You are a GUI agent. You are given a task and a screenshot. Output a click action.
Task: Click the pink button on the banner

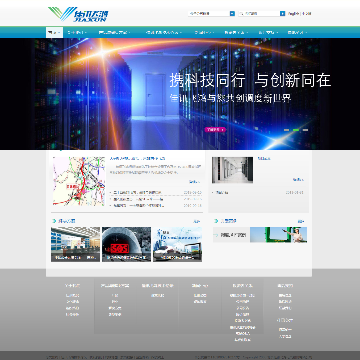click(215, 129)
